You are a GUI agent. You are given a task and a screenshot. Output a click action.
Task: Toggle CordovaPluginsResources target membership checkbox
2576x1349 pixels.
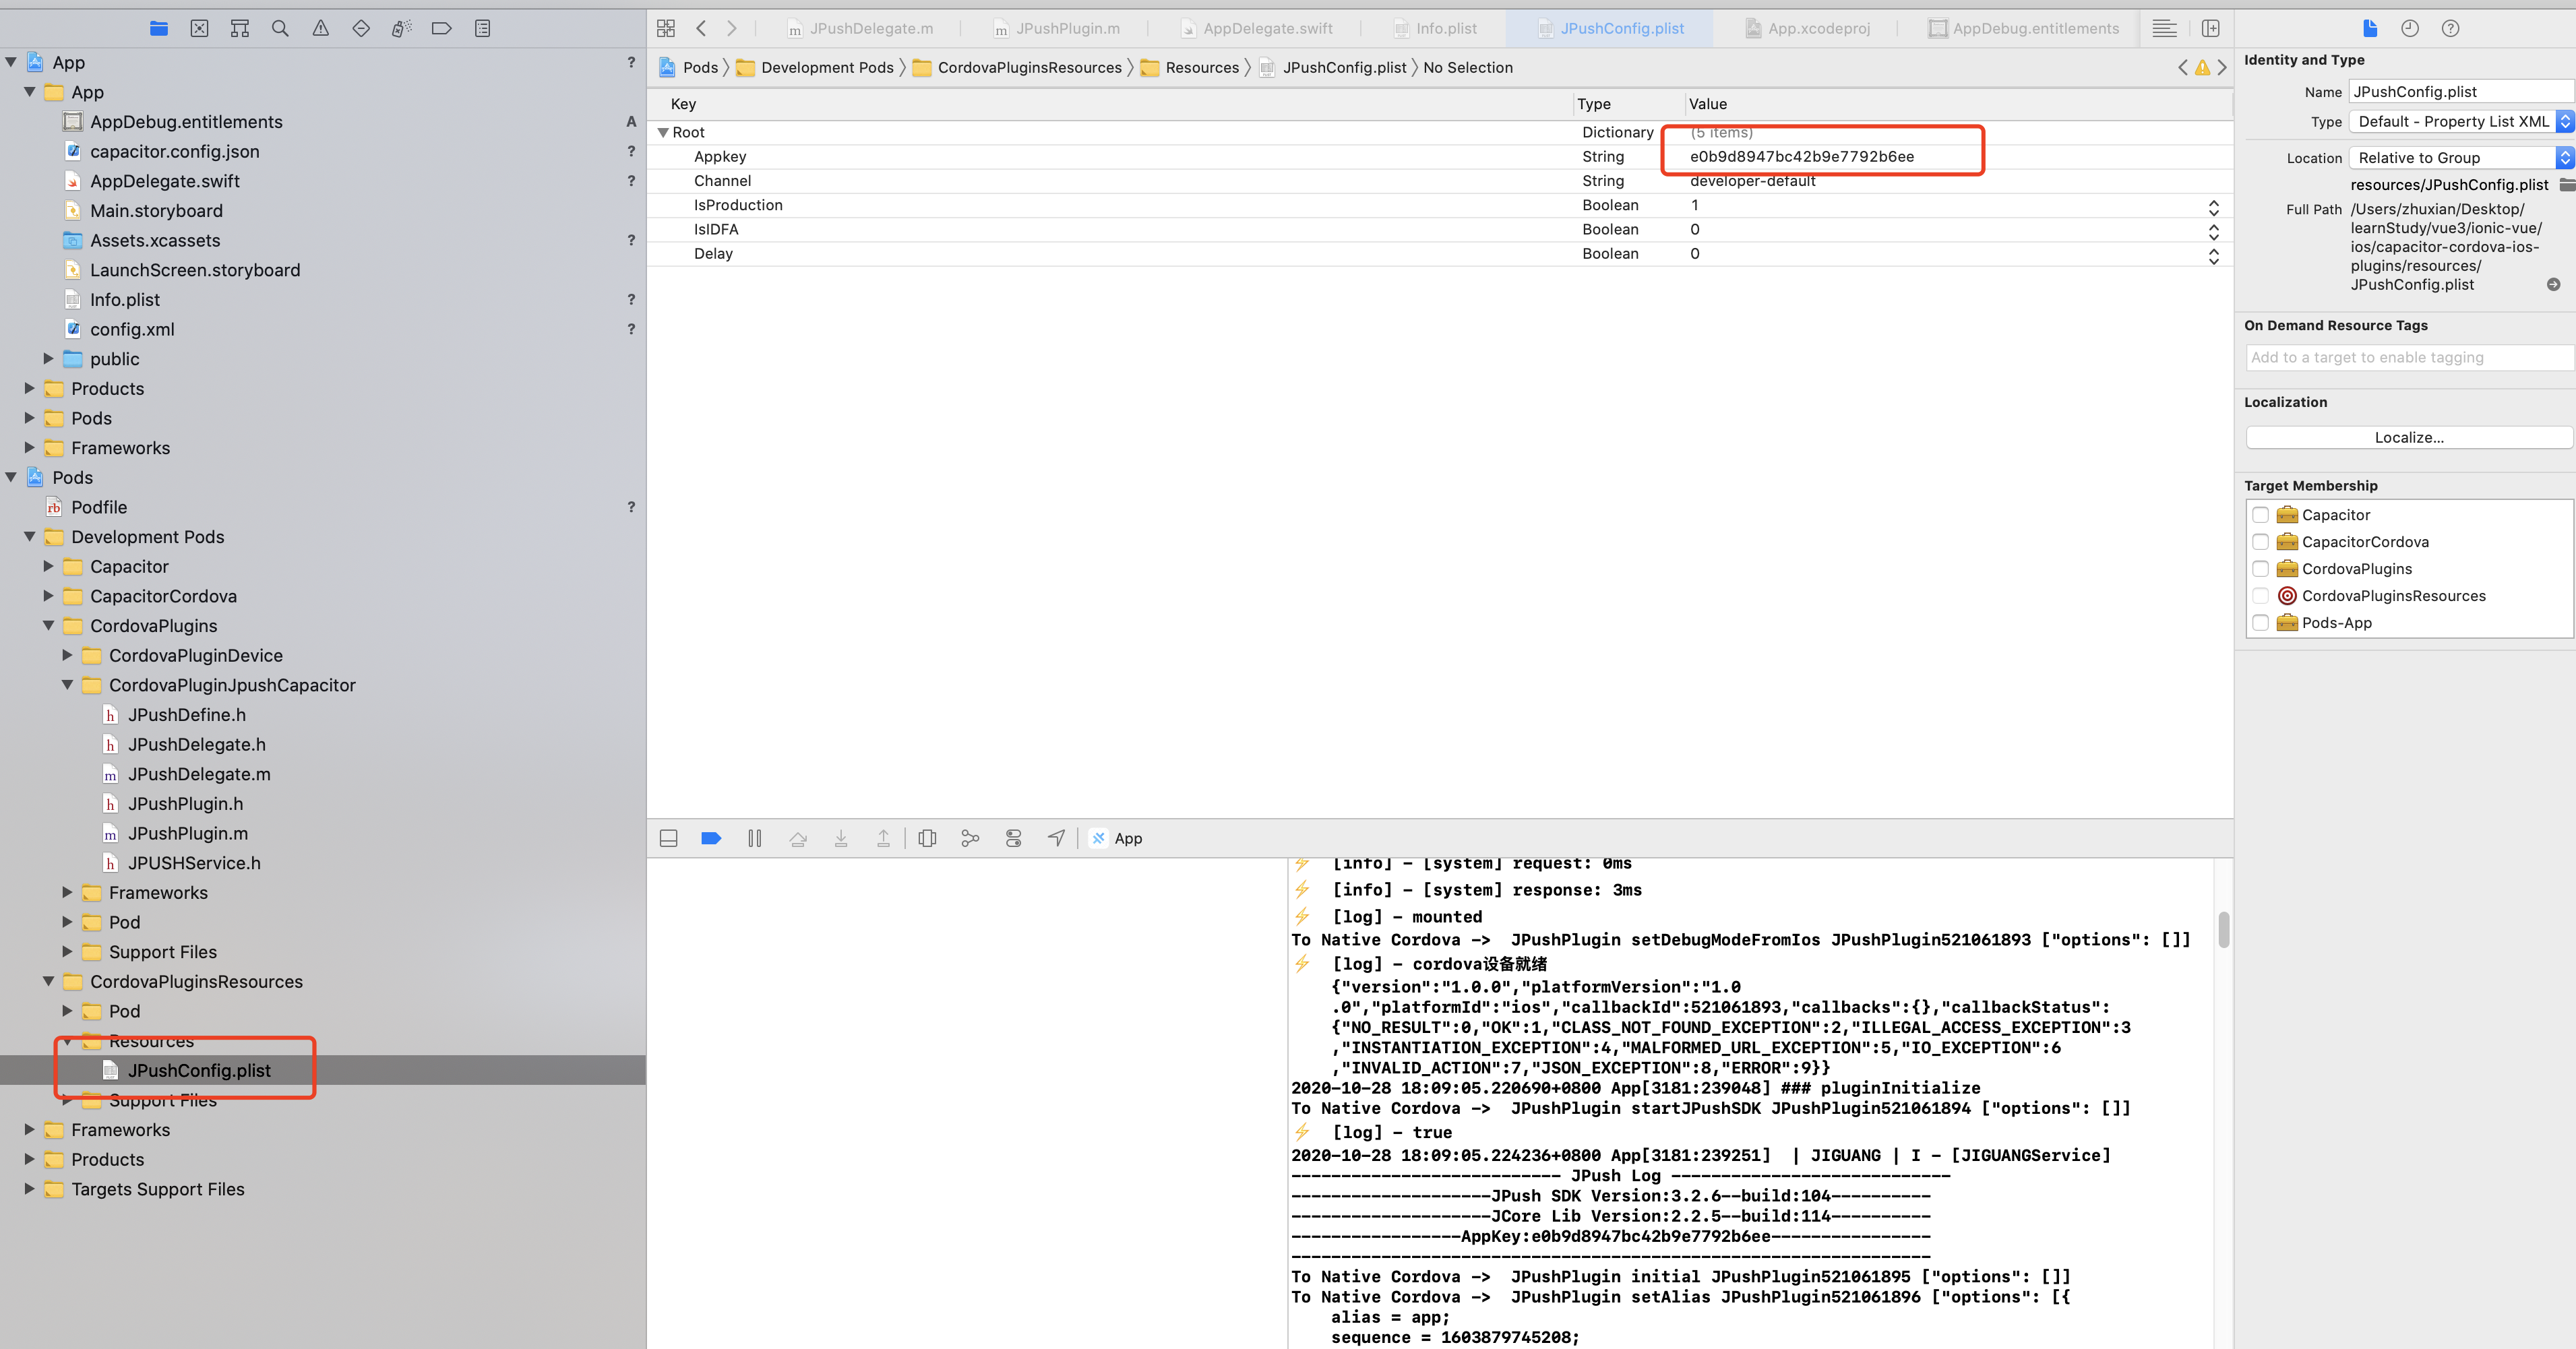point(2260,596)
